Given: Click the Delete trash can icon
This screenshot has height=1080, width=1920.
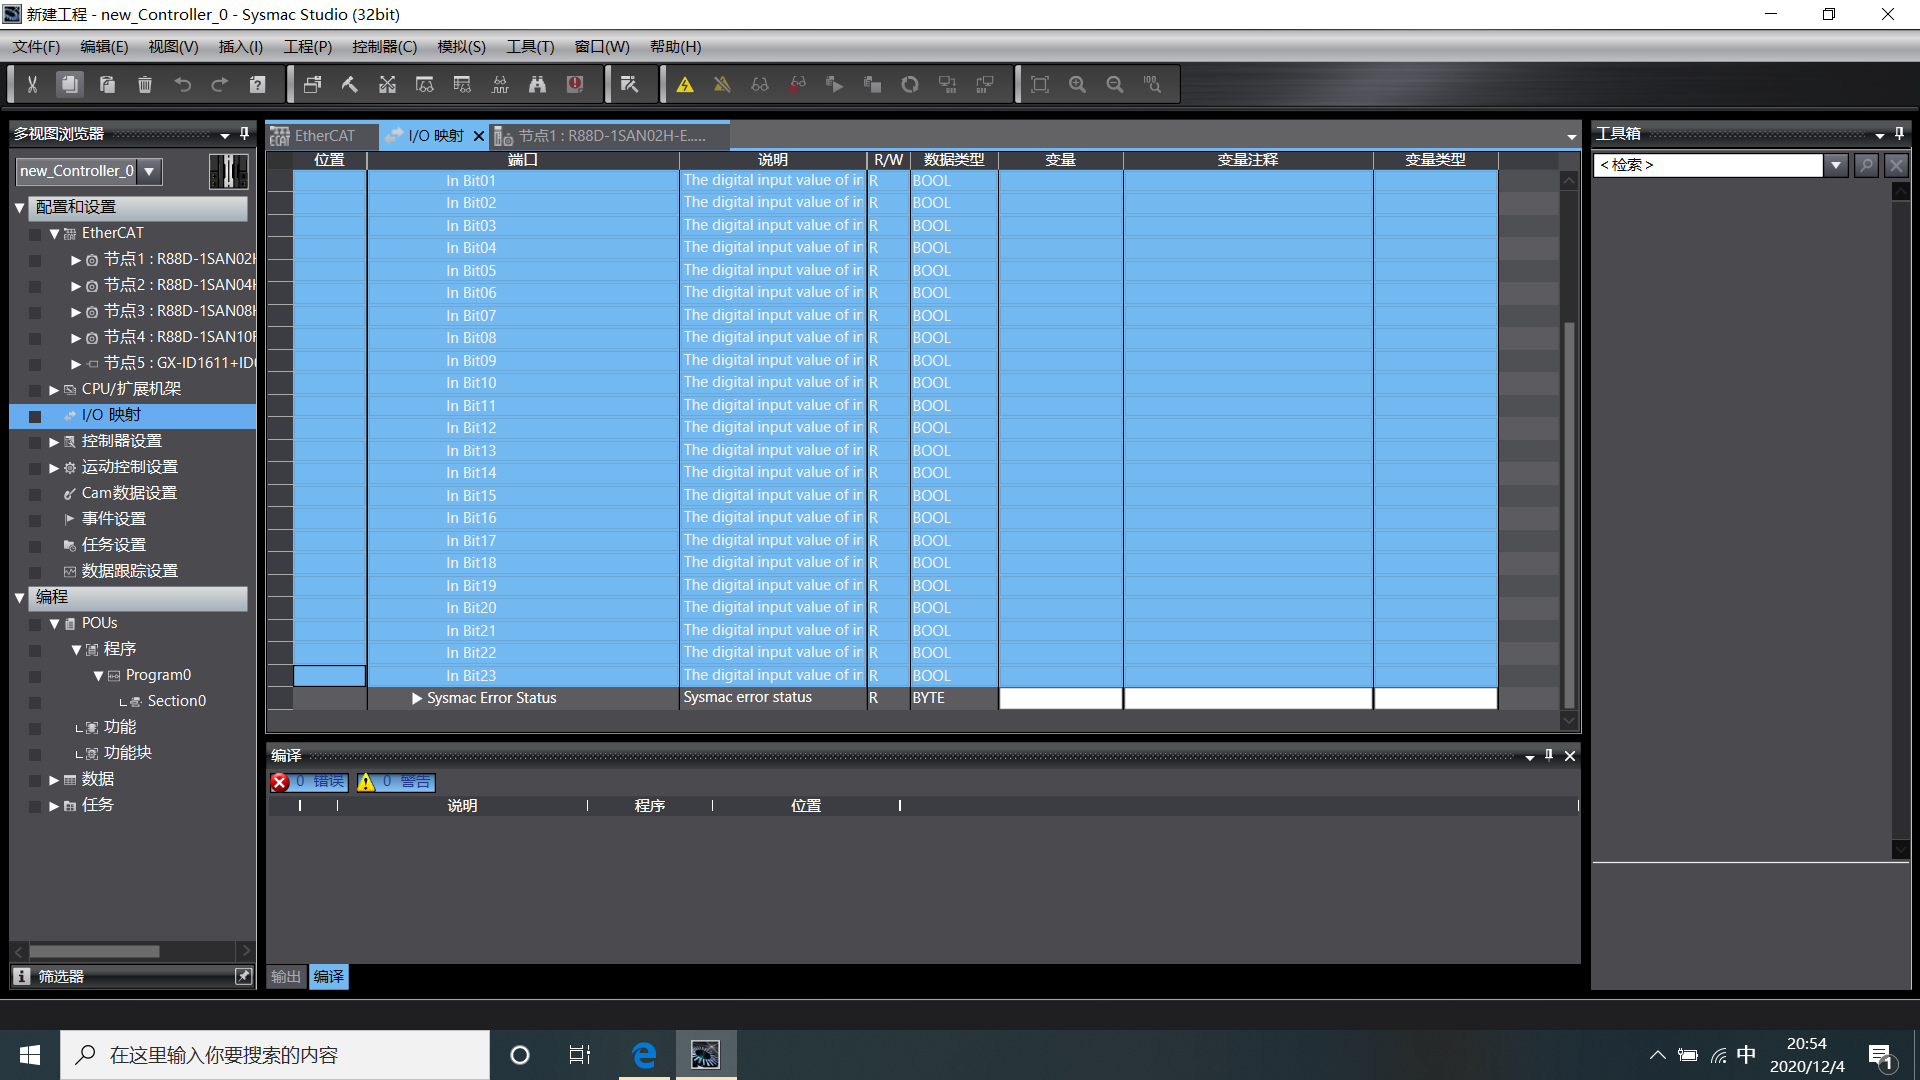Looking at the screenshot, I should pos(145,85).
